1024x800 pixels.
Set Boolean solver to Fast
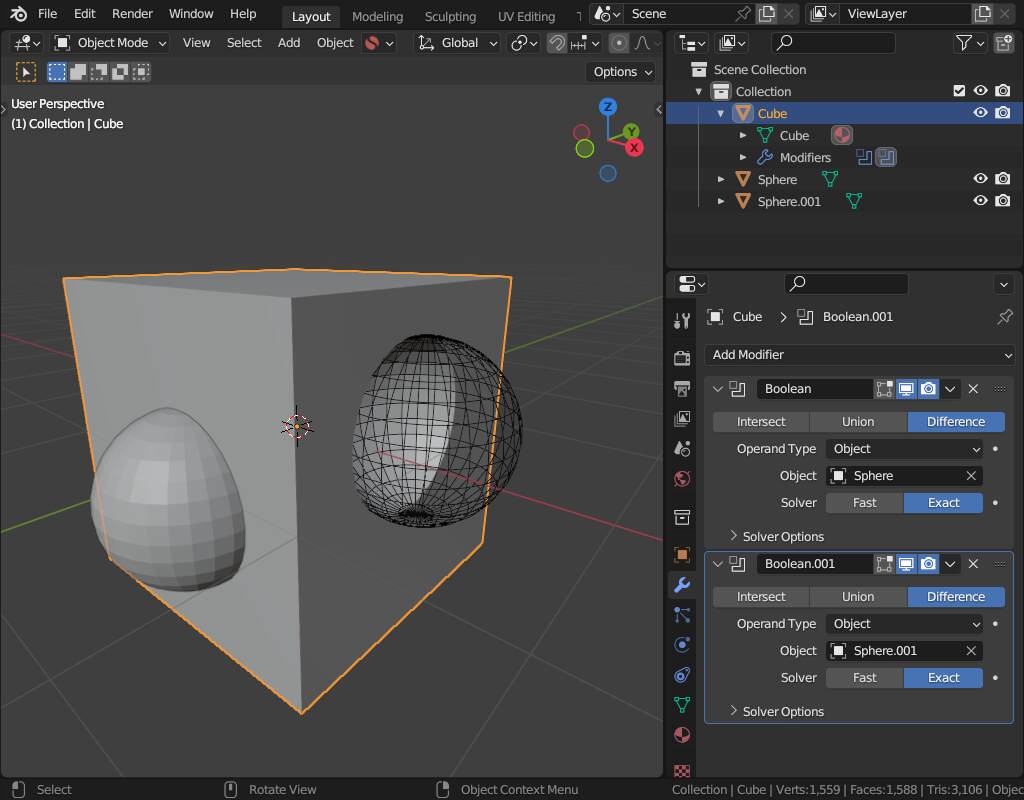point(865,503)
